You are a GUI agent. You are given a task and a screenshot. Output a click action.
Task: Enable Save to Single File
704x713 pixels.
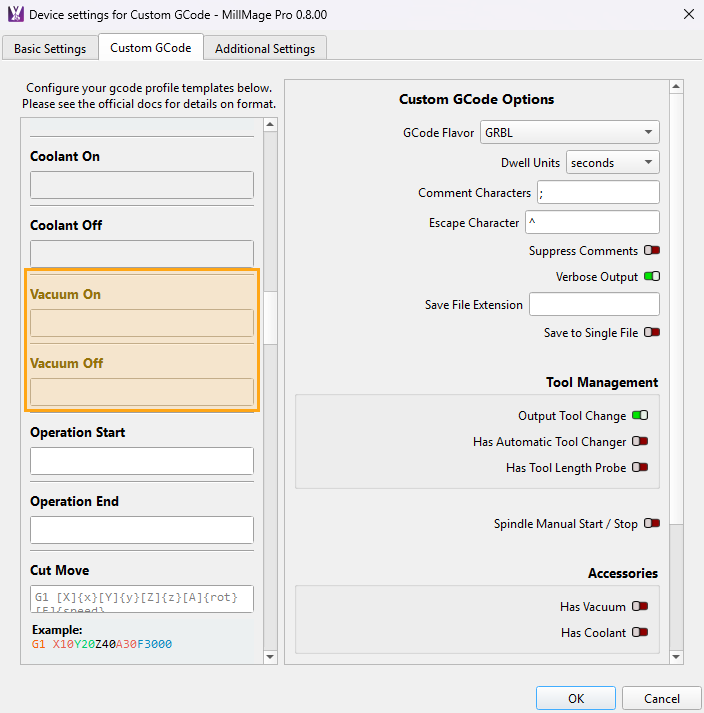click(x=652, y=333)
